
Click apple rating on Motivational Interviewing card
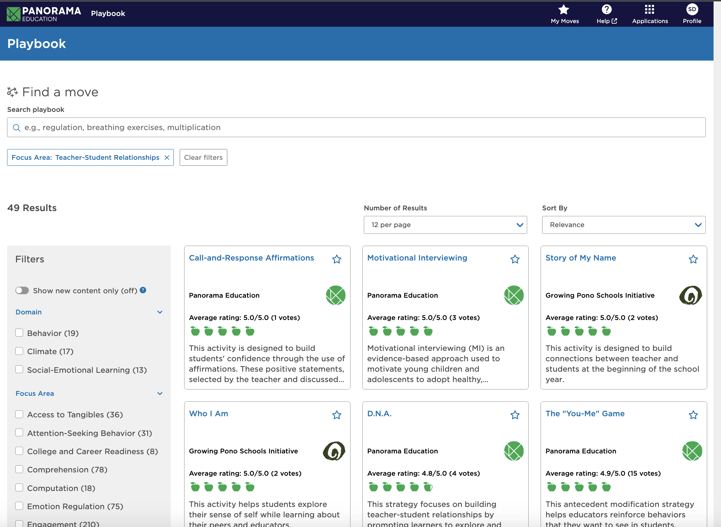[x=401, y=331]
